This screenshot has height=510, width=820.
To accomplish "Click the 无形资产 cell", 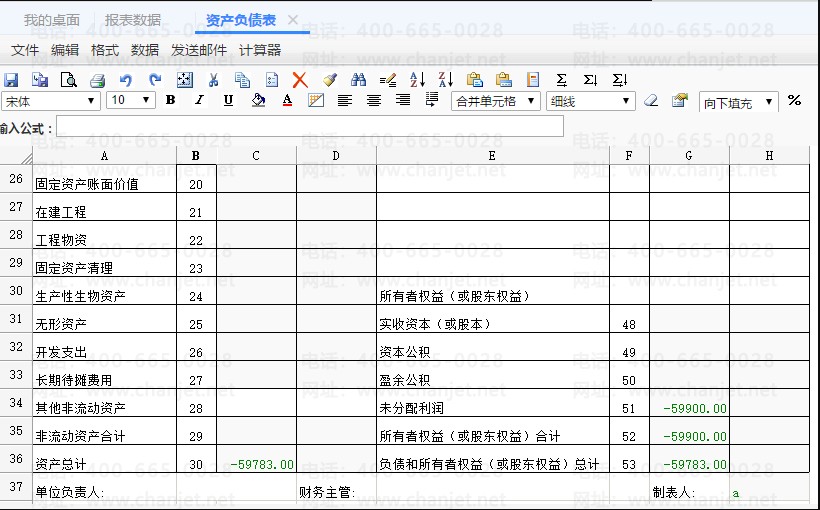I will tap(105, 319).
